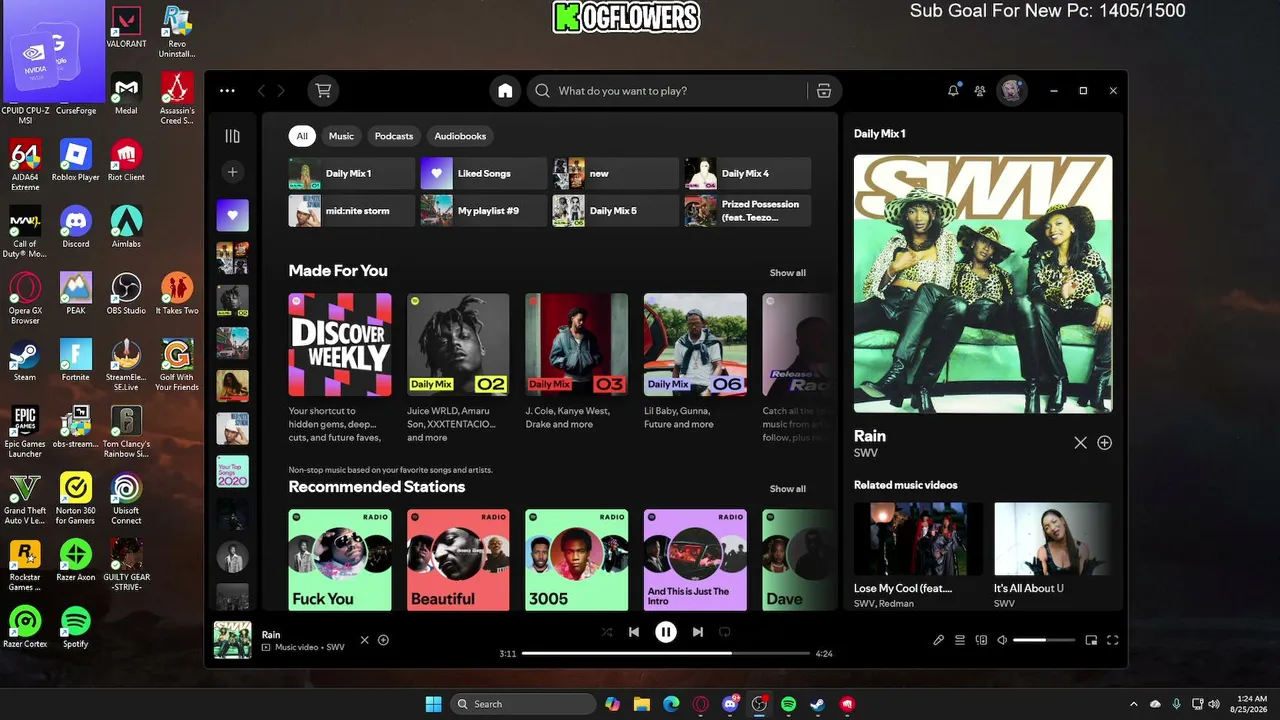Show Friend Activity using the people icon

coord(980,91)
